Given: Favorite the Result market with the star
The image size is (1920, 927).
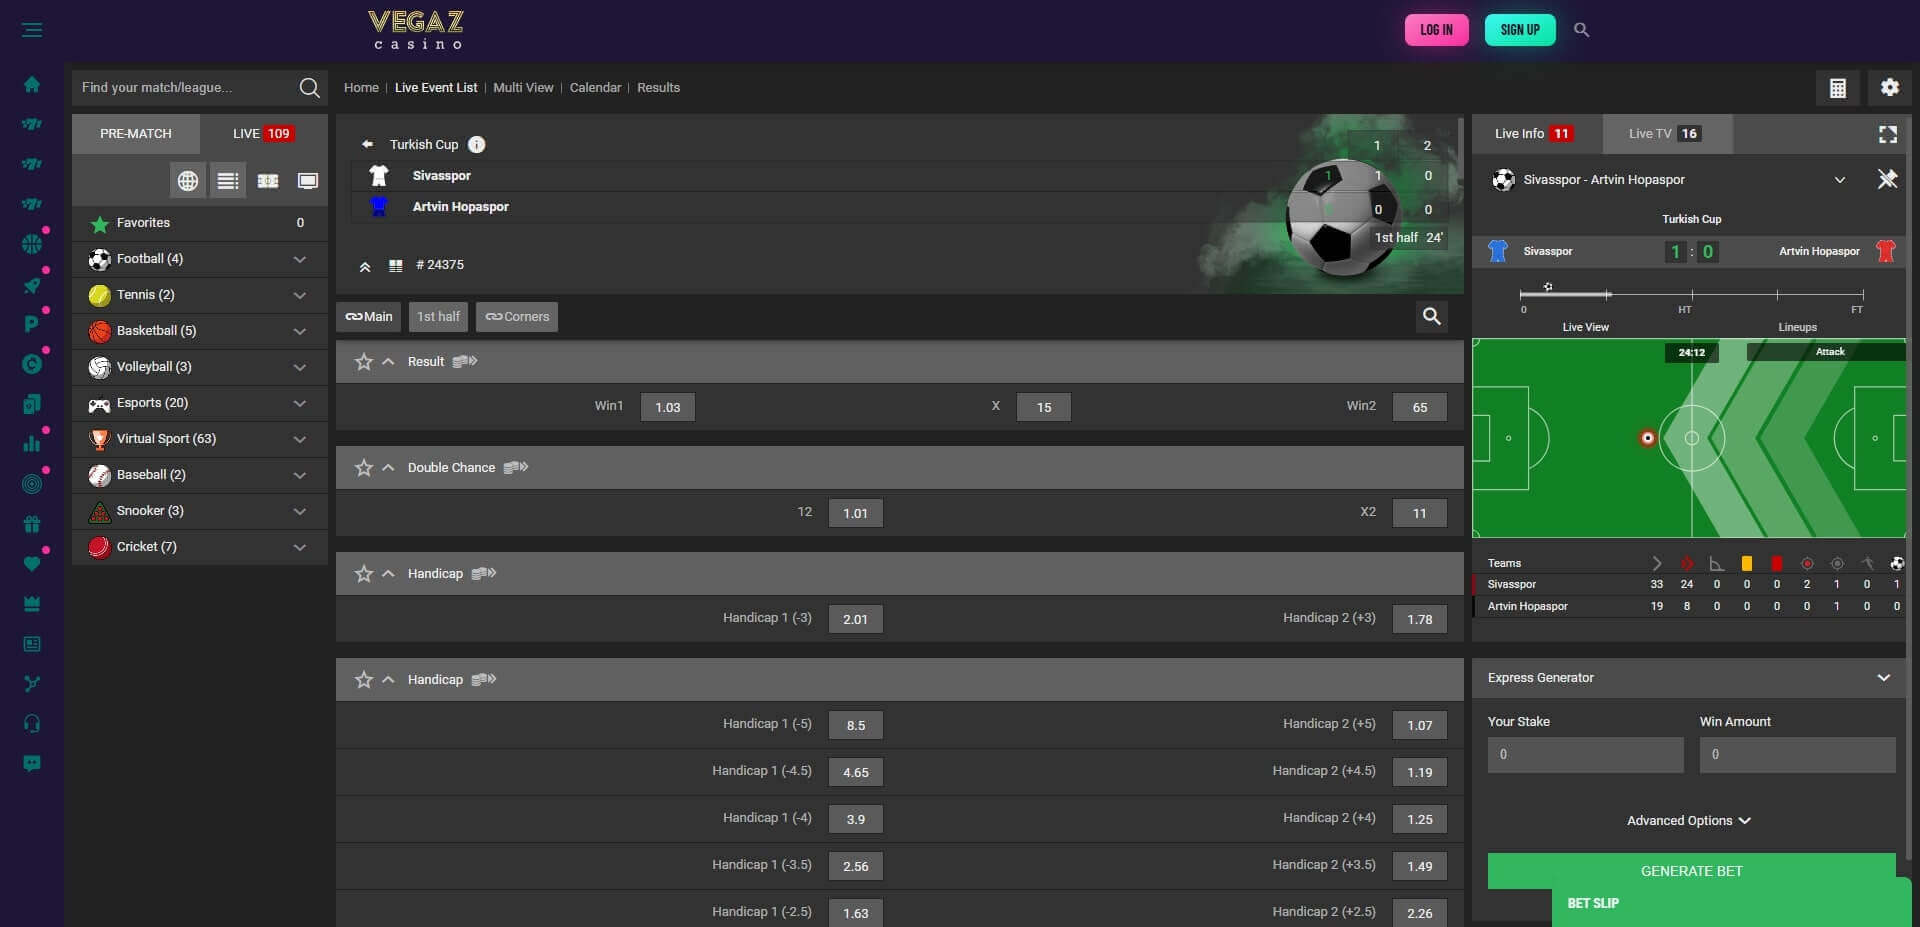Looking at the screenshot, I should pyautogui.click(x=364, y=362).
